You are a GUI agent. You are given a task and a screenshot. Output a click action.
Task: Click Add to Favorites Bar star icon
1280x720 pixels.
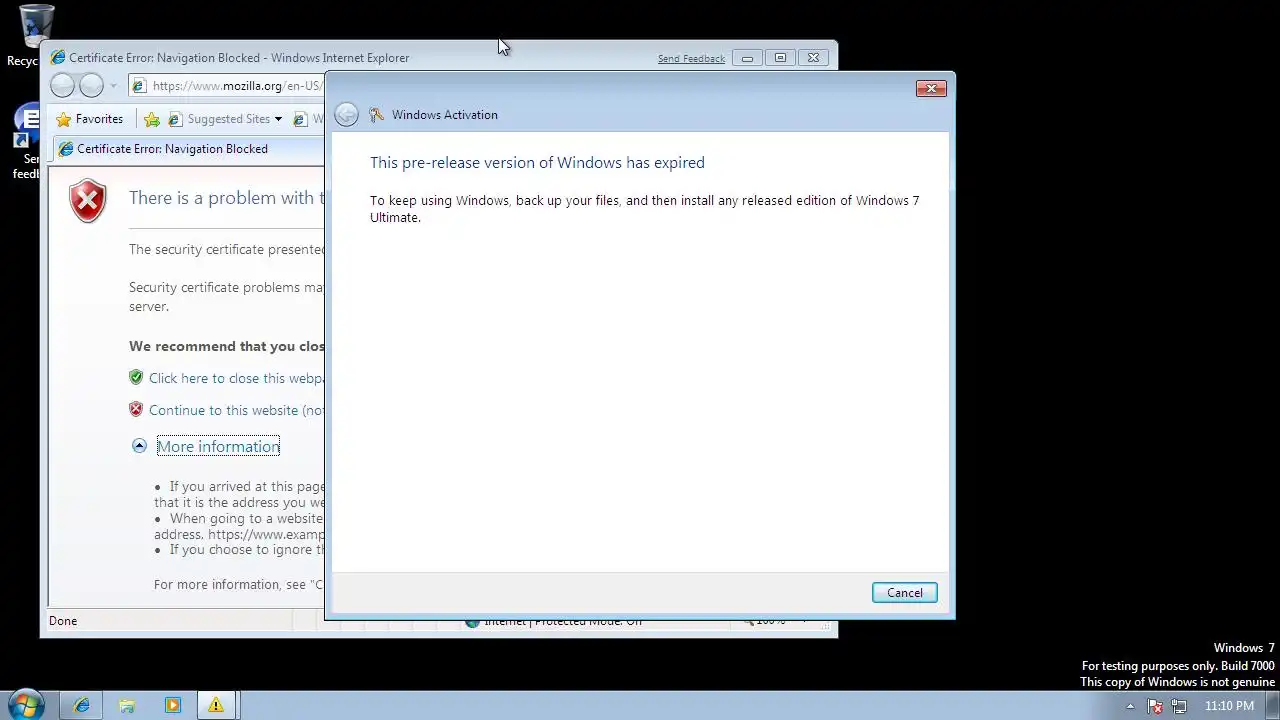coord(152,119)
